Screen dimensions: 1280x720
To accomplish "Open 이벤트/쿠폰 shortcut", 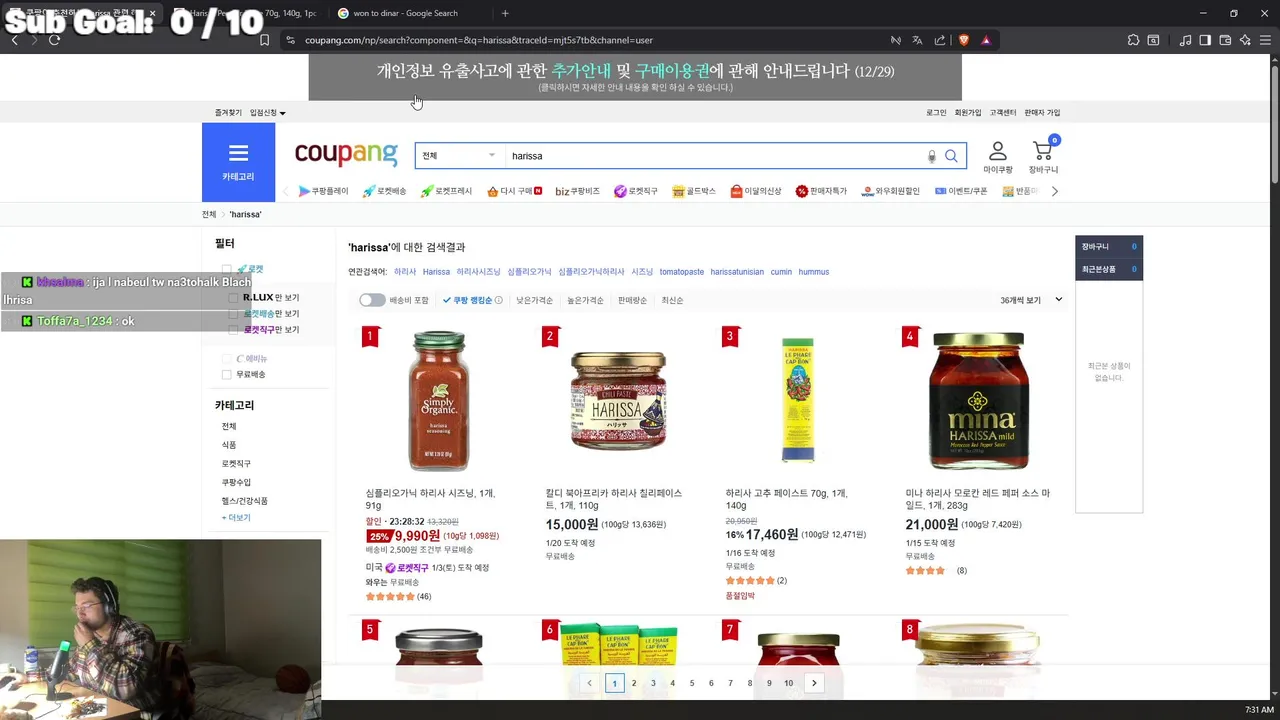I will click(x=961, y=191).
